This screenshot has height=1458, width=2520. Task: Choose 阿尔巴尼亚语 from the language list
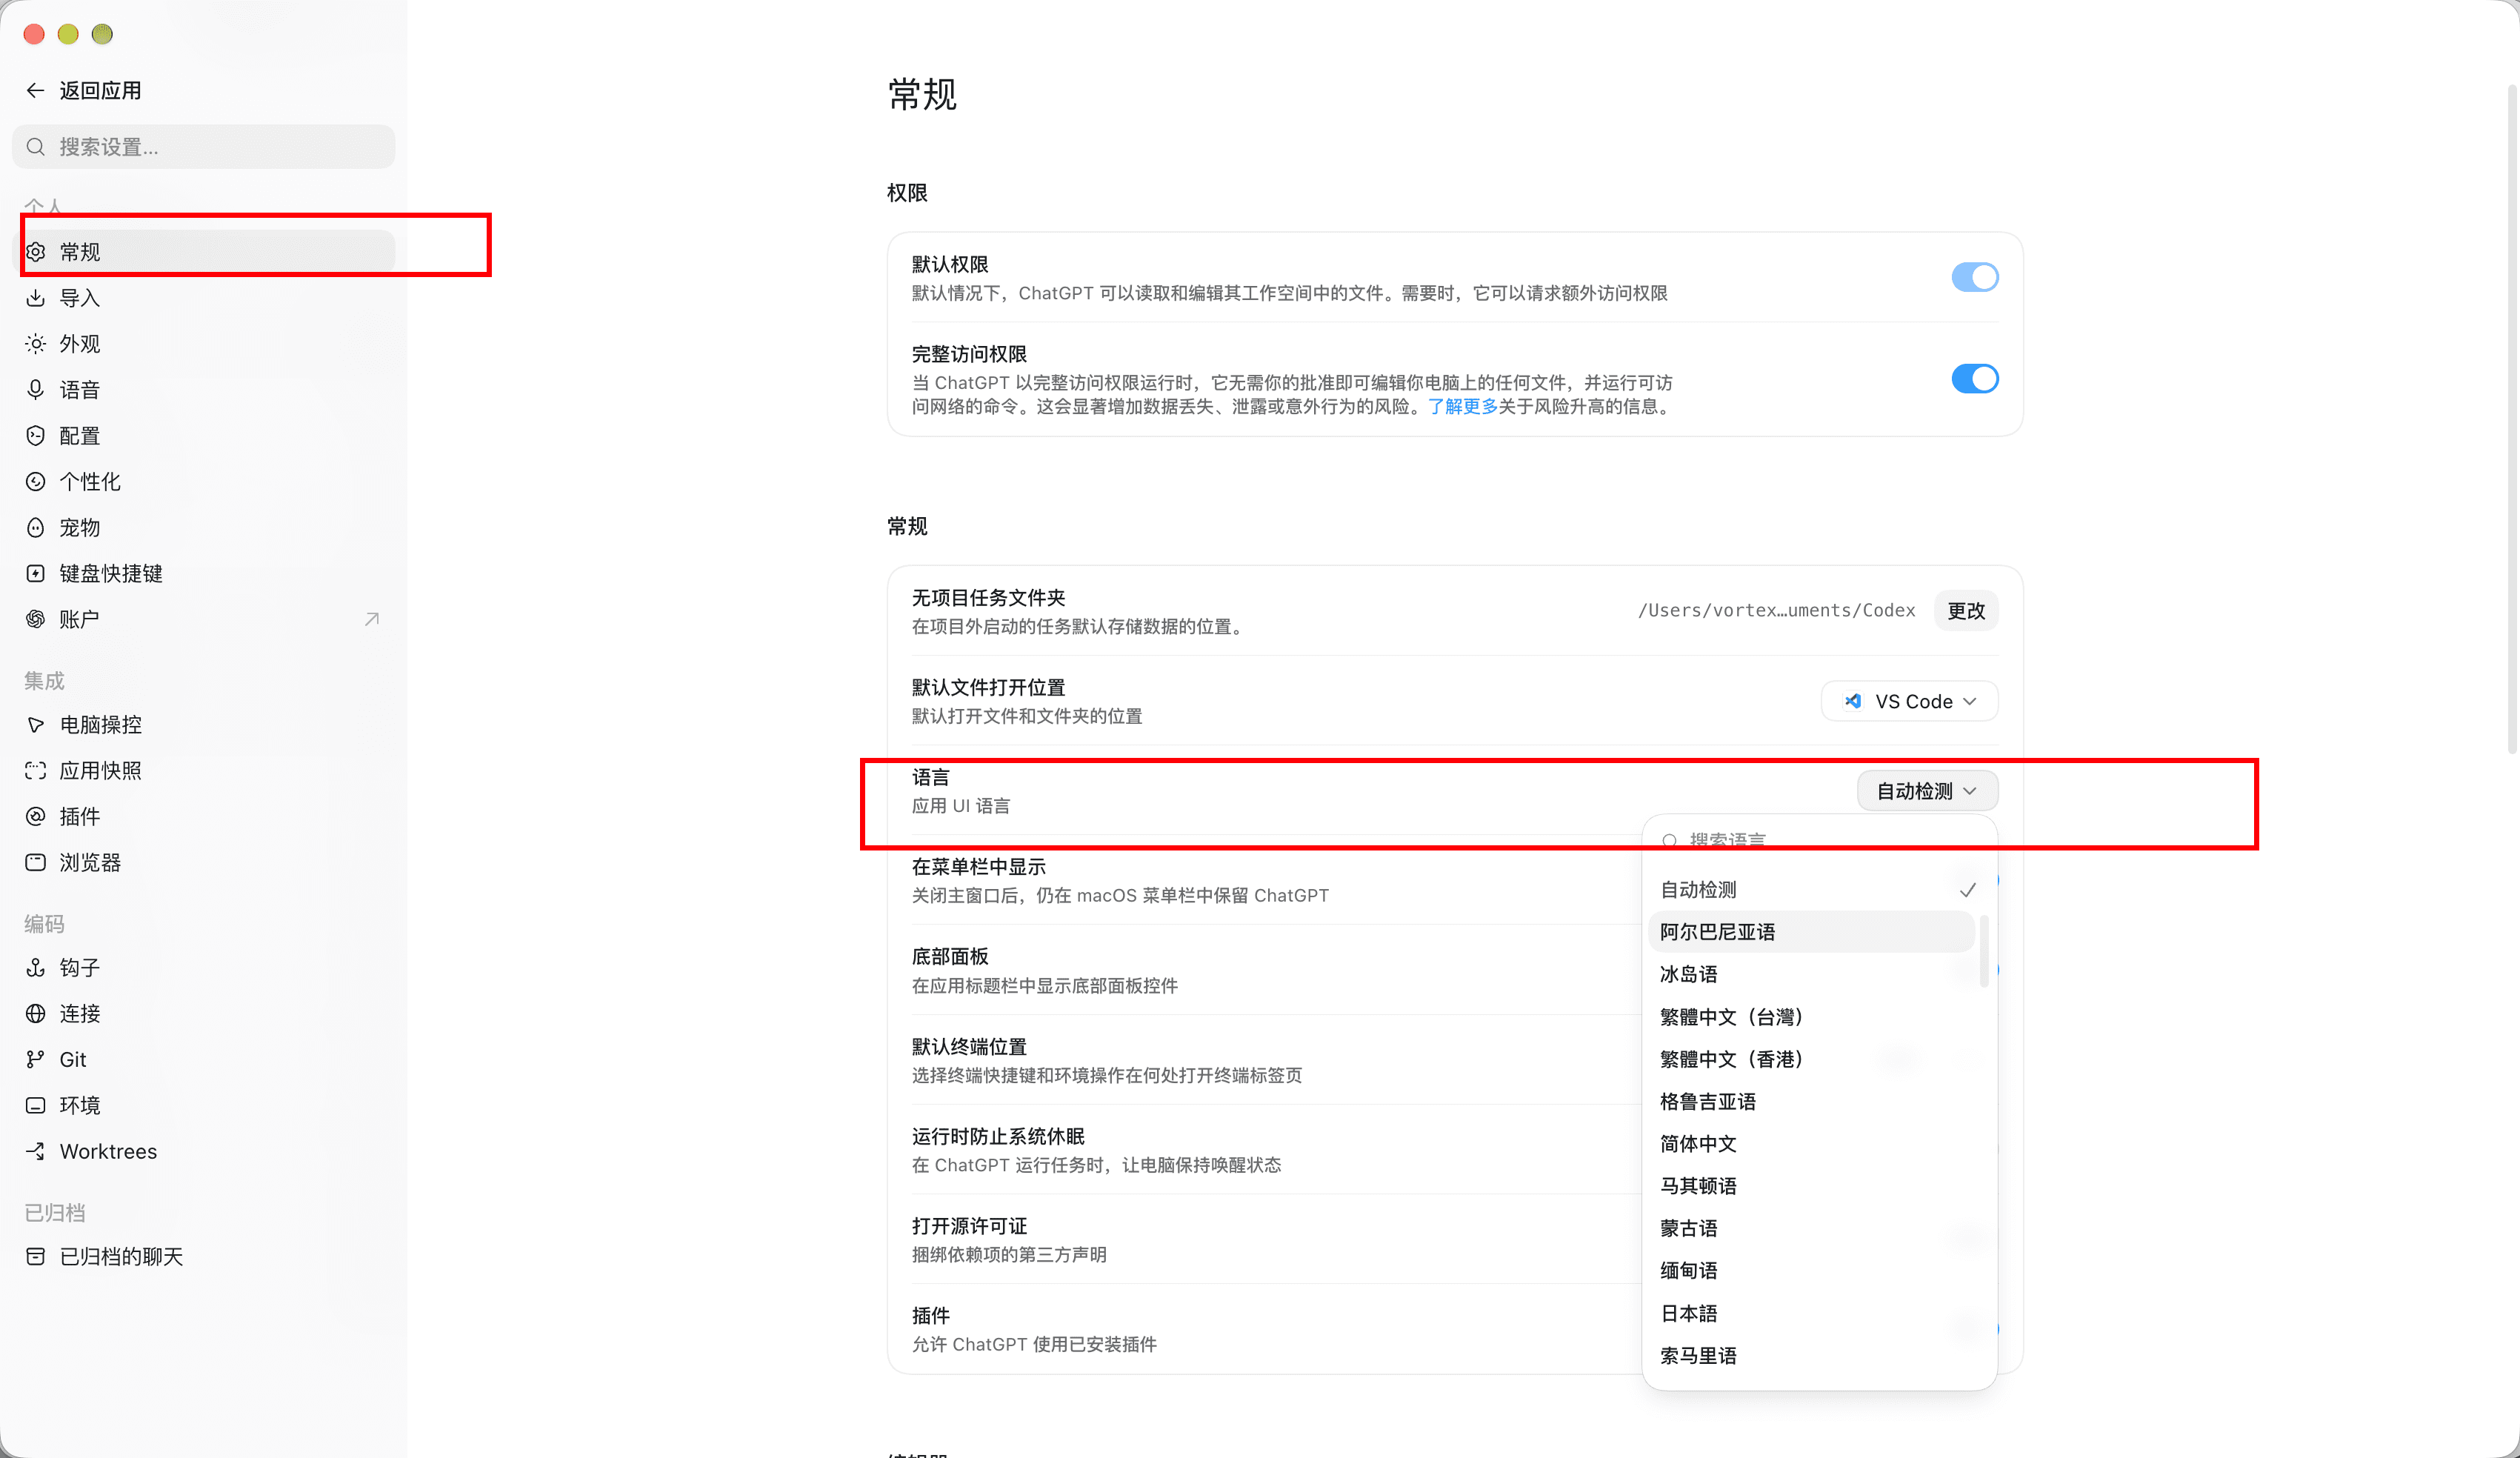tap(1811, 932)
